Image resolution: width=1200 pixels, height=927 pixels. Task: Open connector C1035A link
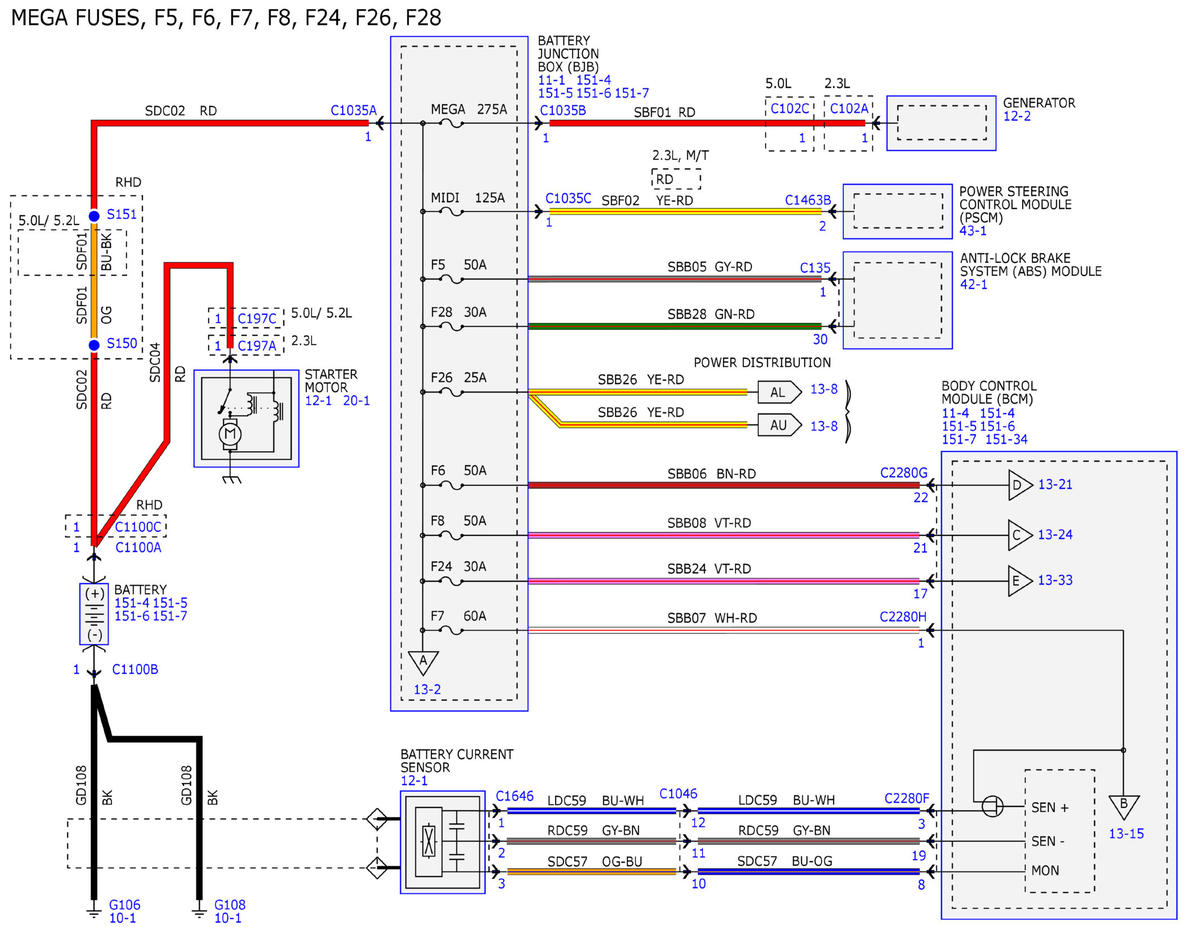click(354, 111)
